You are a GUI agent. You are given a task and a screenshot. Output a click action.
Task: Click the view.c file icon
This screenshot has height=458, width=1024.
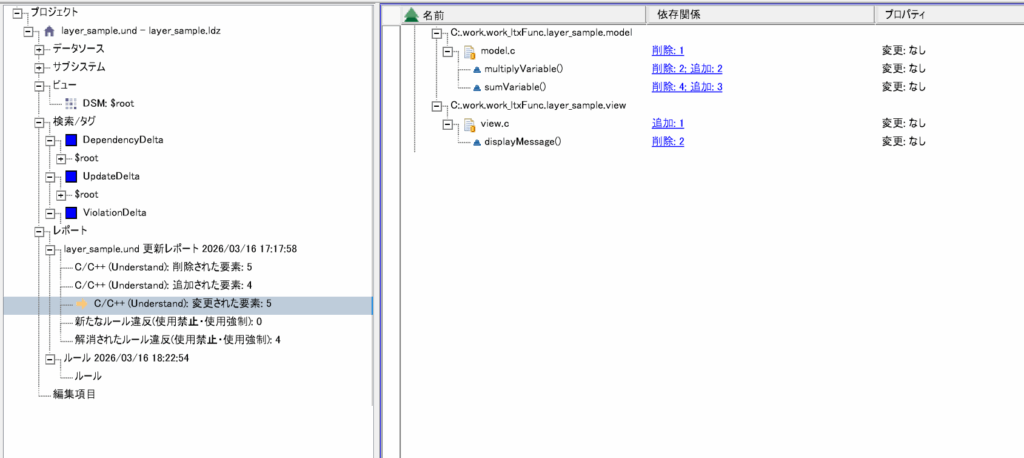pyautogui.click(x=467, y=123)
